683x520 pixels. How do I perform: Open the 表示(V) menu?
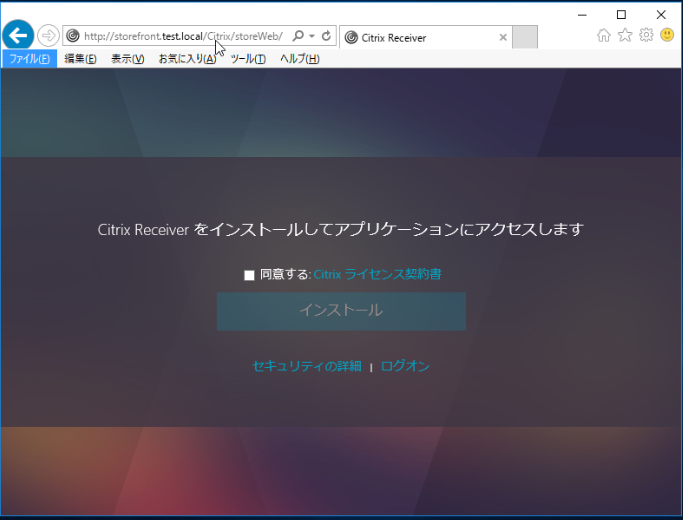tap(128, 58)
